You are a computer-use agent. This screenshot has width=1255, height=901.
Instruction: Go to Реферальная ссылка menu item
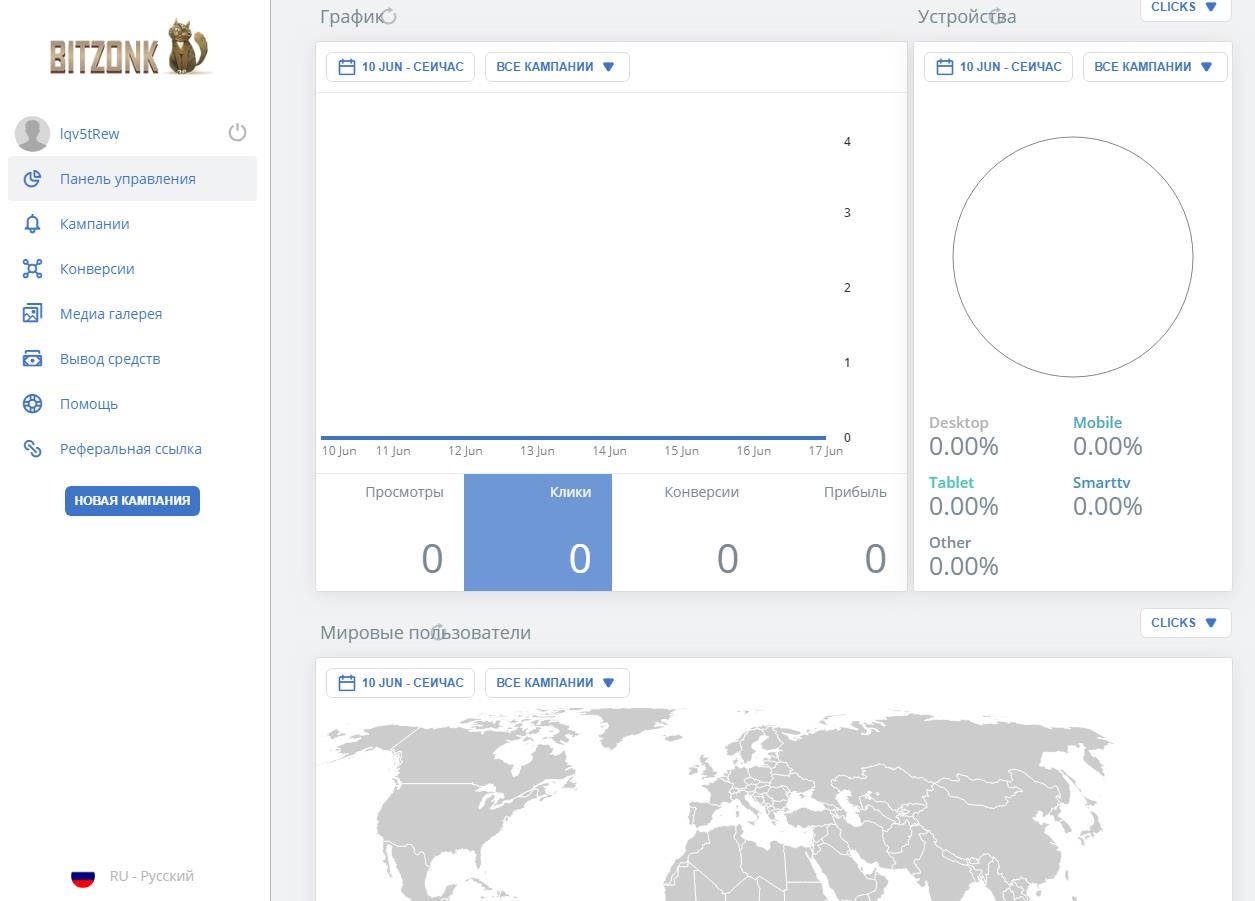coord(132,449)
